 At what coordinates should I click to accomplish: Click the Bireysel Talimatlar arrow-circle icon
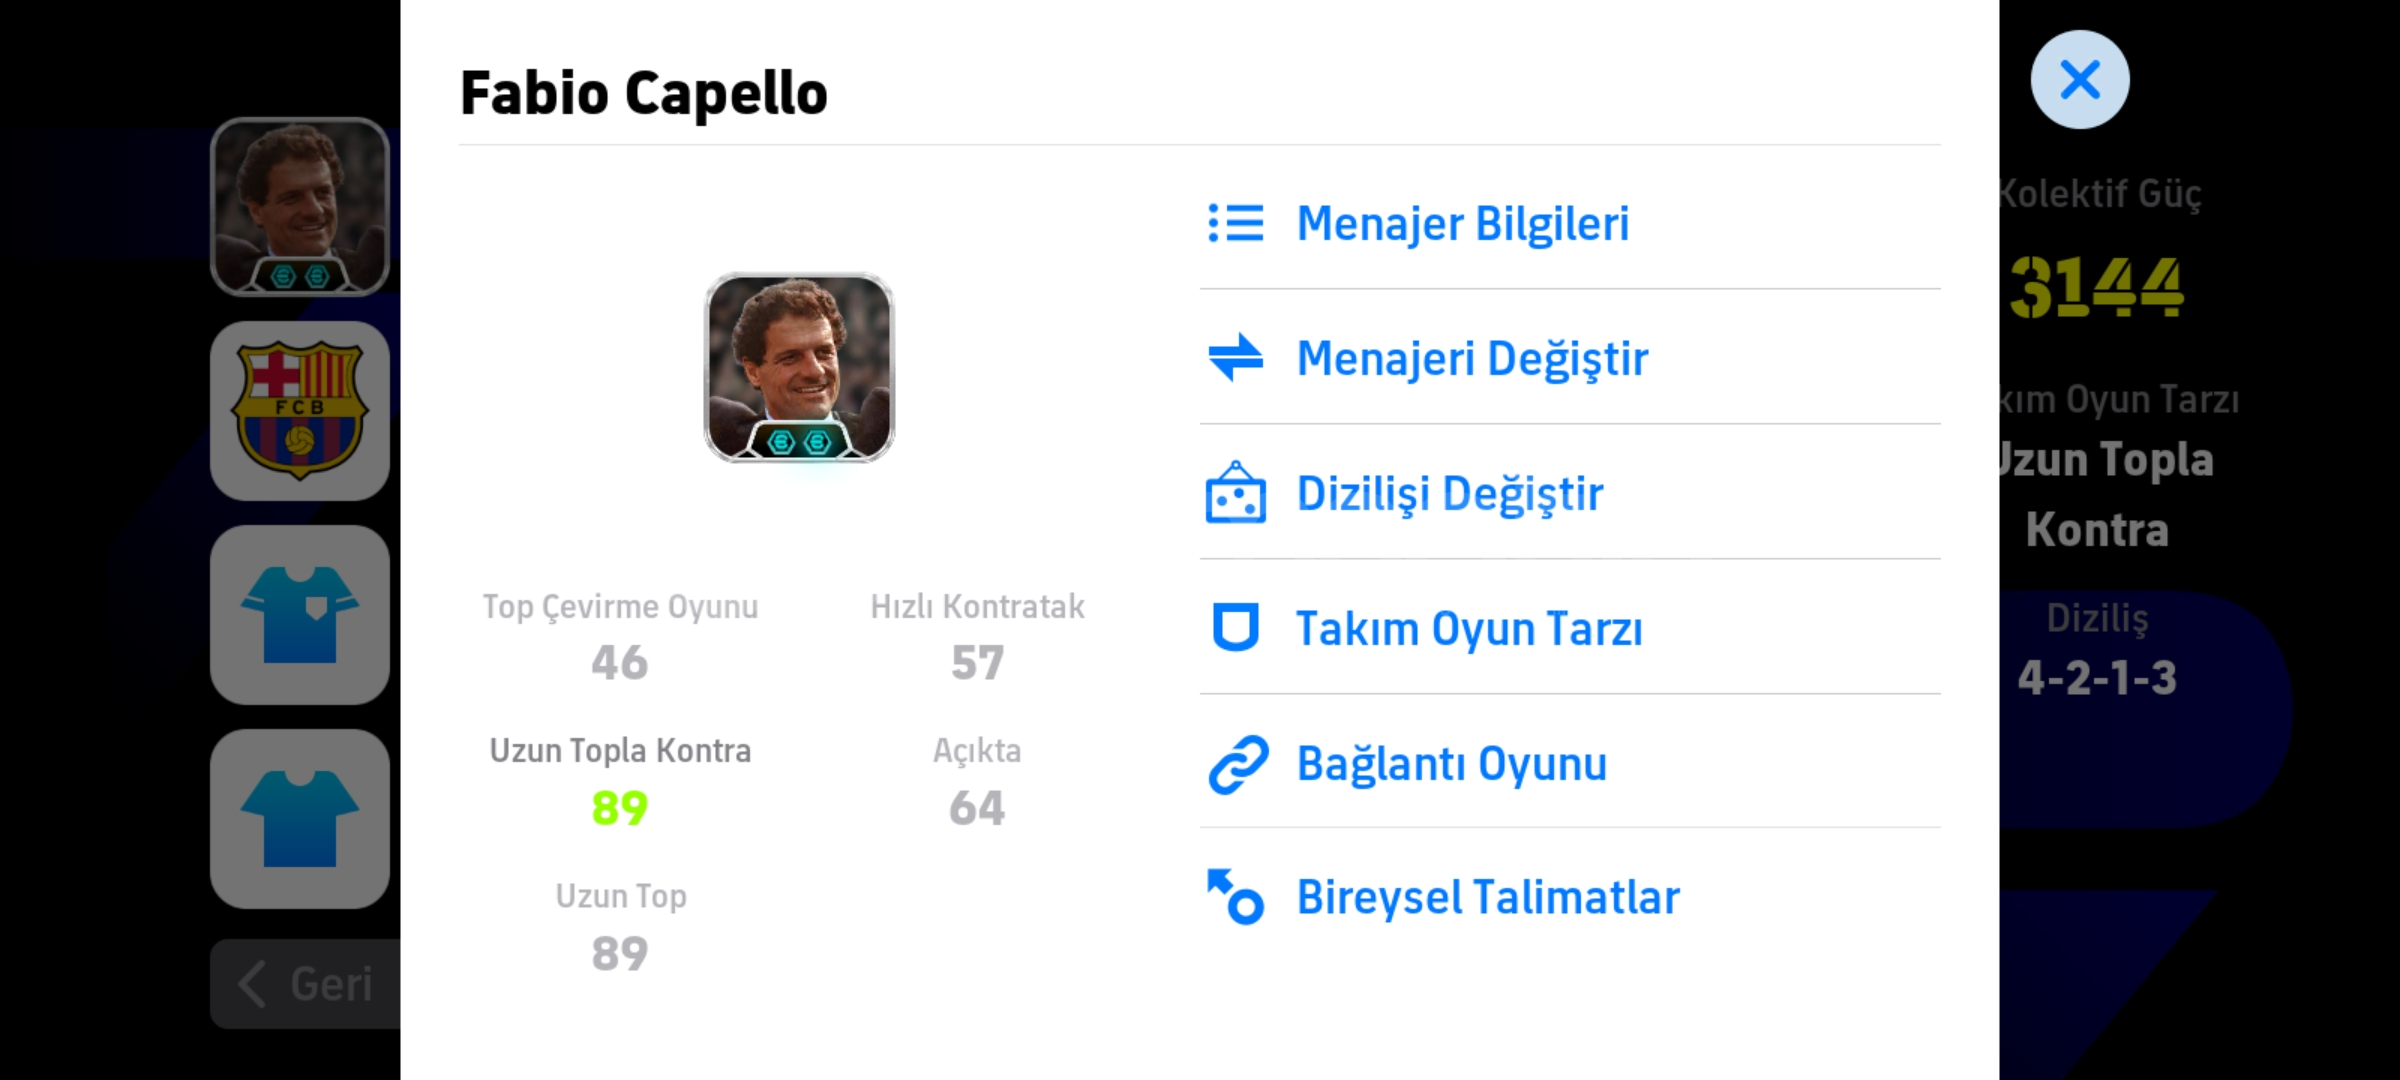pyautogui.click(x=1236, y=896)
